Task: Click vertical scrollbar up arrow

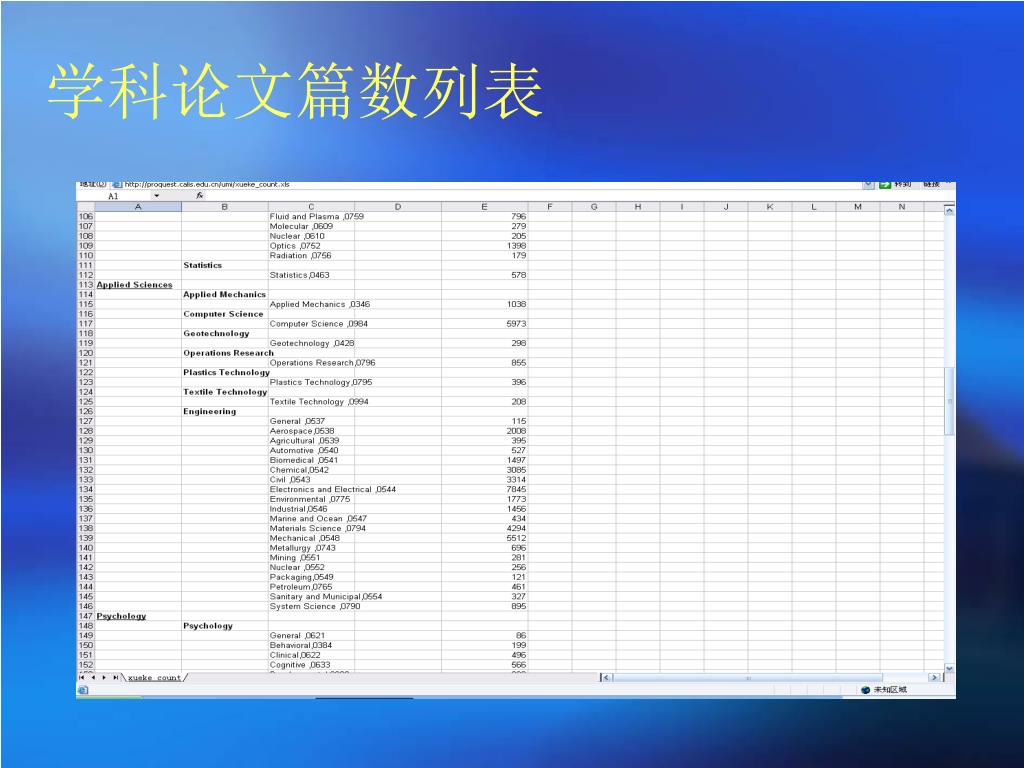Action: click(950, 210)
